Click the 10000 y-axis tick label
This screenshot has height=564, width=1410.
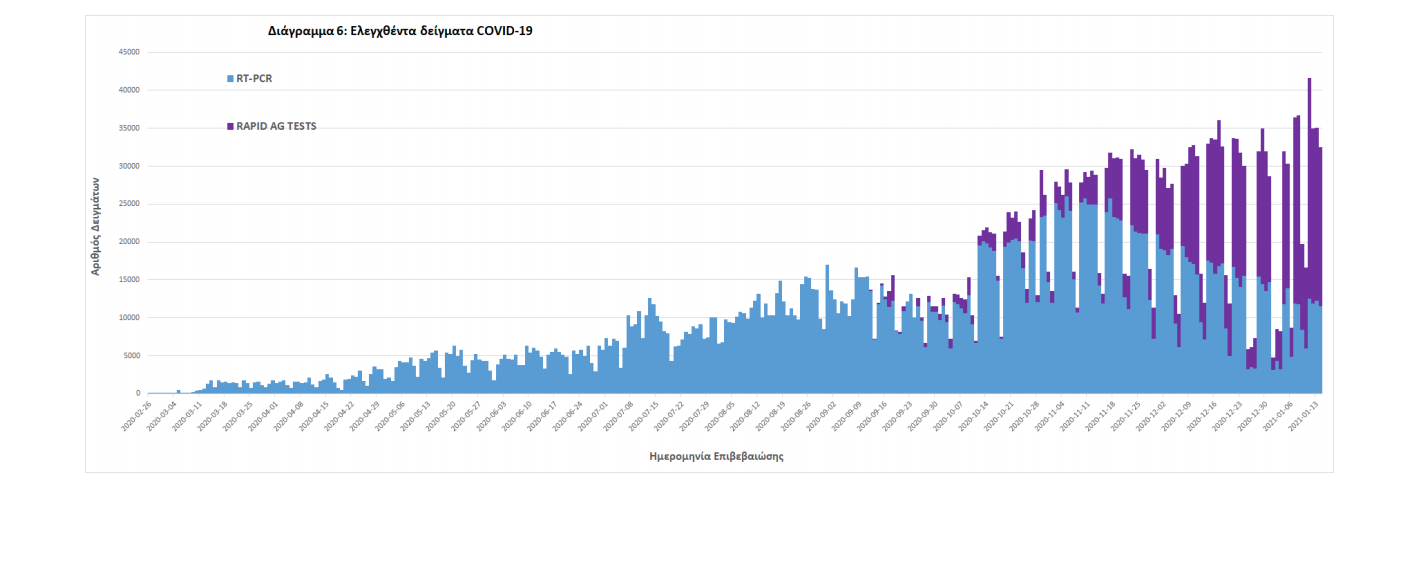coord(128,318)
